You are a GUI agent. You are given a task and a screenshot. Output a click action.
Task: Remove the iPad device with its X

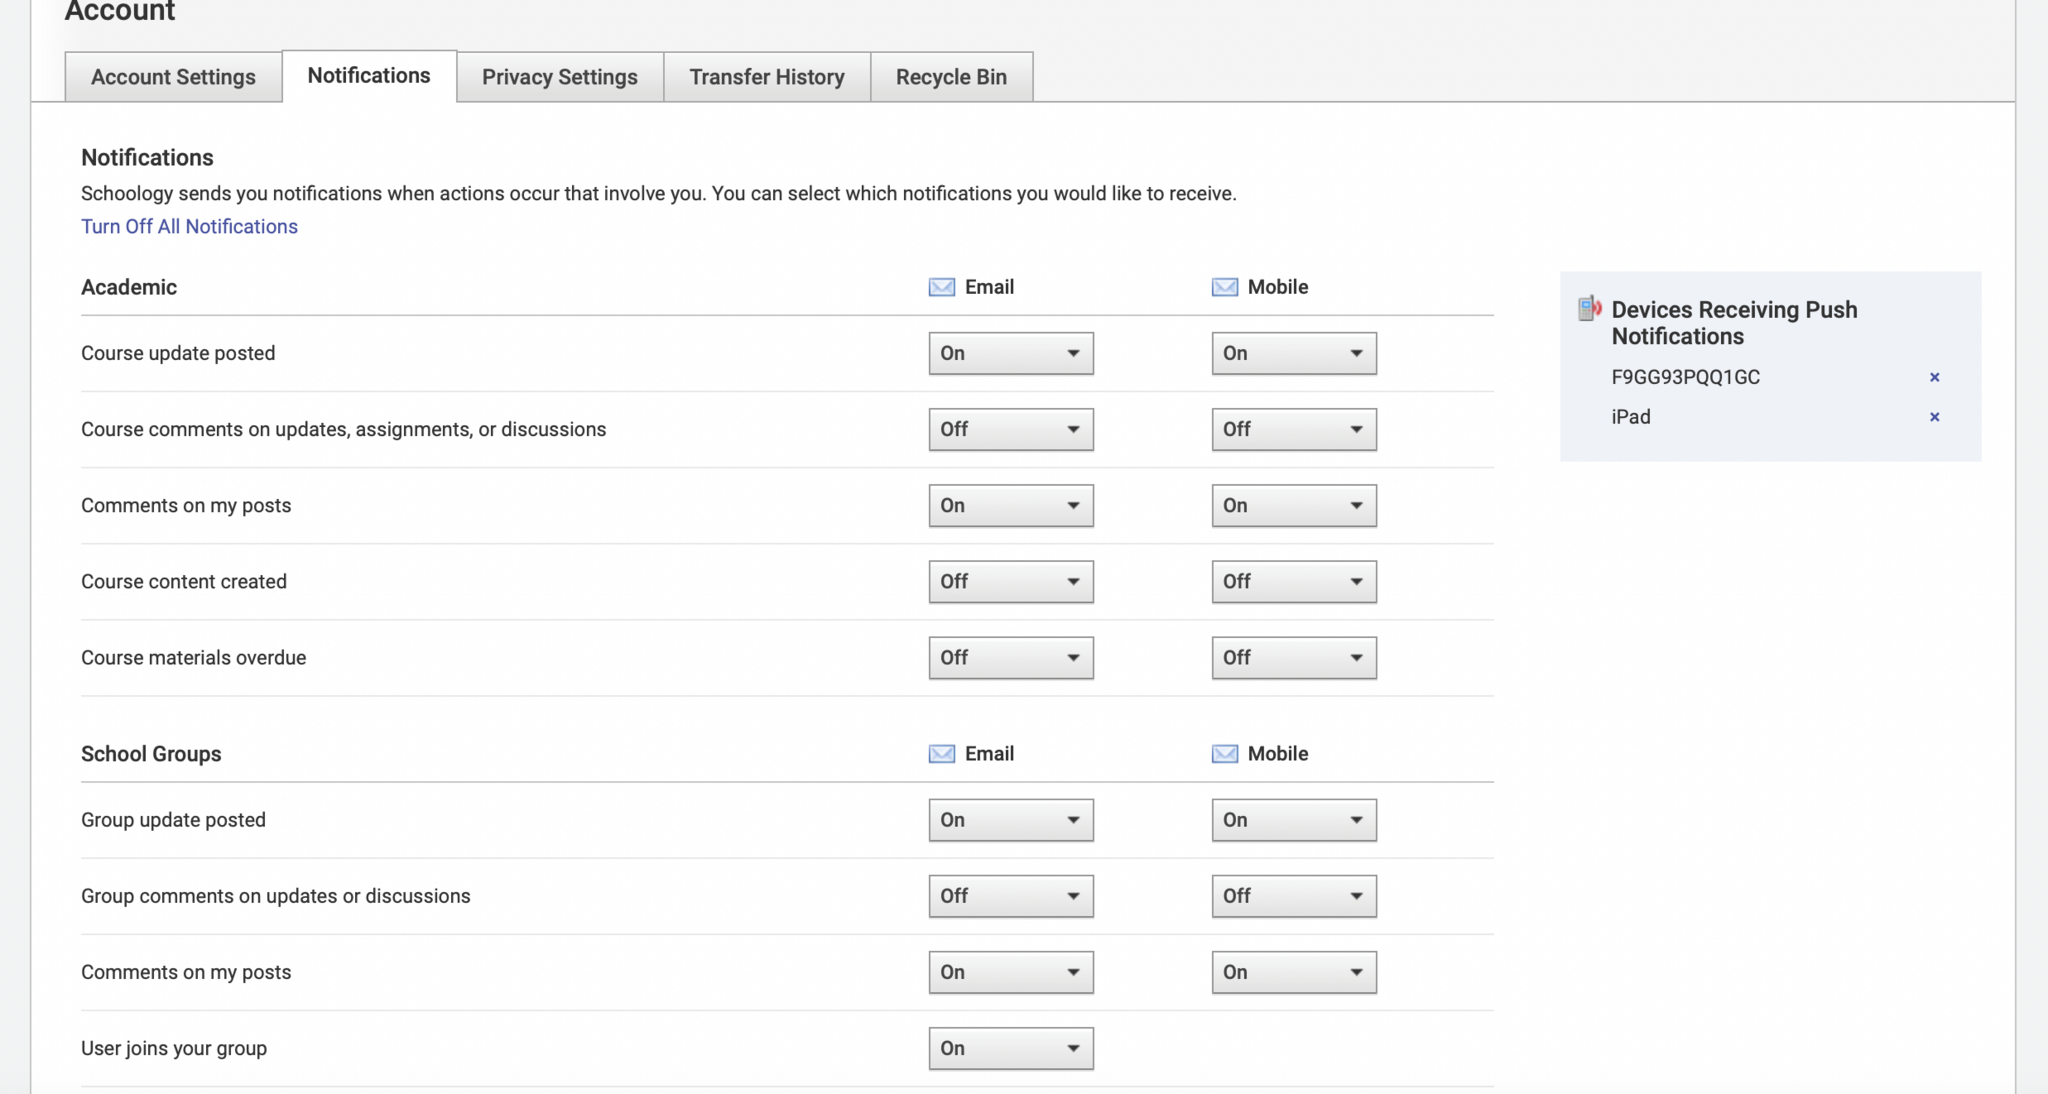pos(1934,417)
